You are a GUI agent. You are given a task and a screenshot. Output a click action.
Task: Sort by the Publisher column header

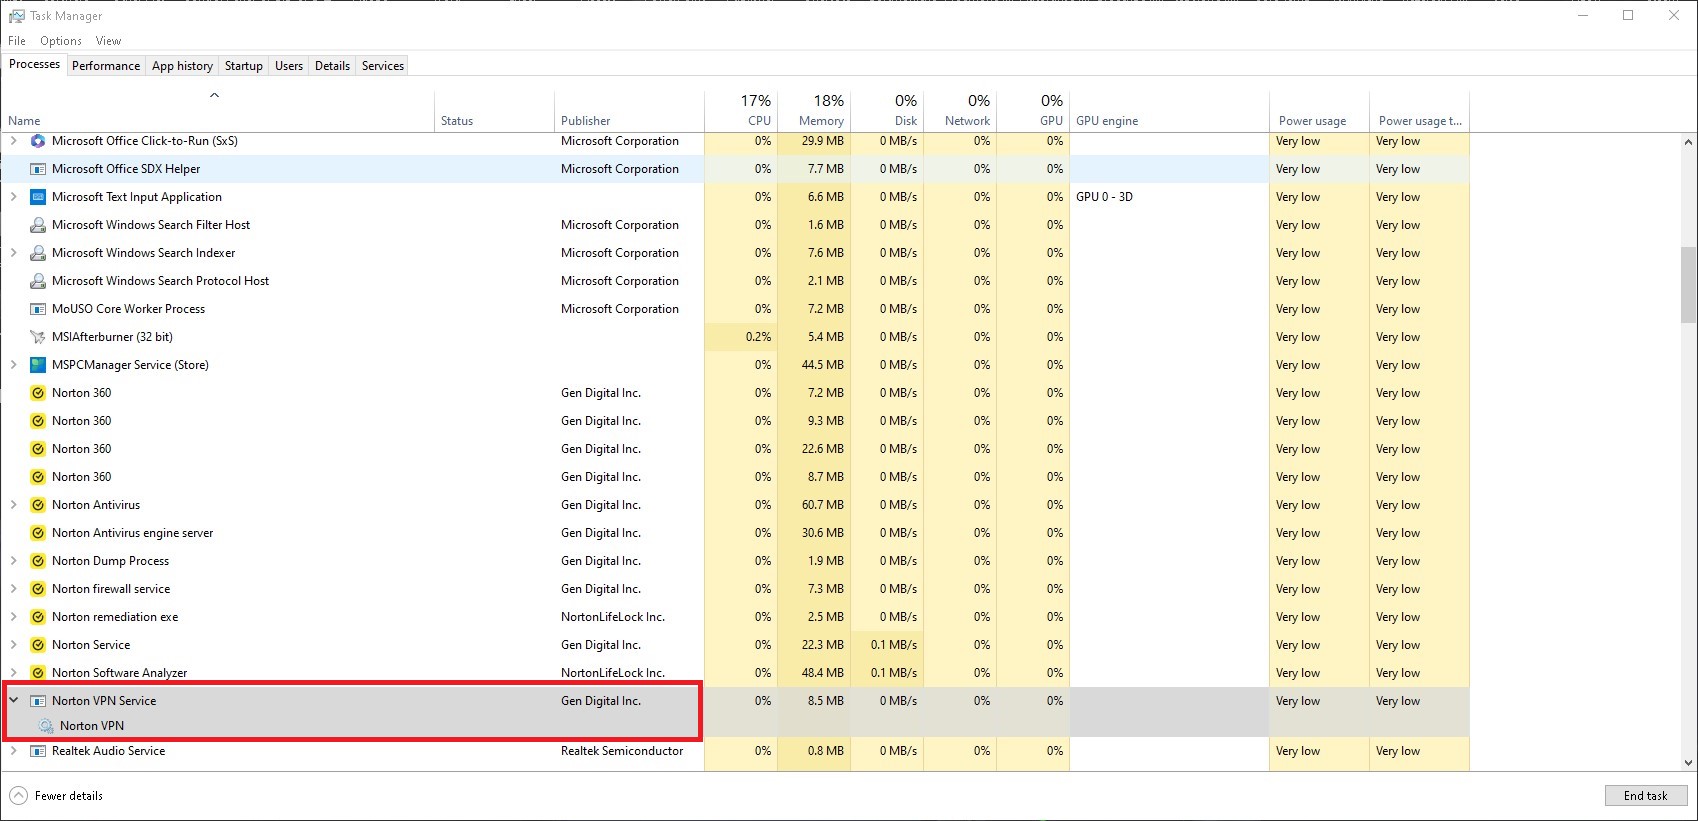[x=629, y=110]
